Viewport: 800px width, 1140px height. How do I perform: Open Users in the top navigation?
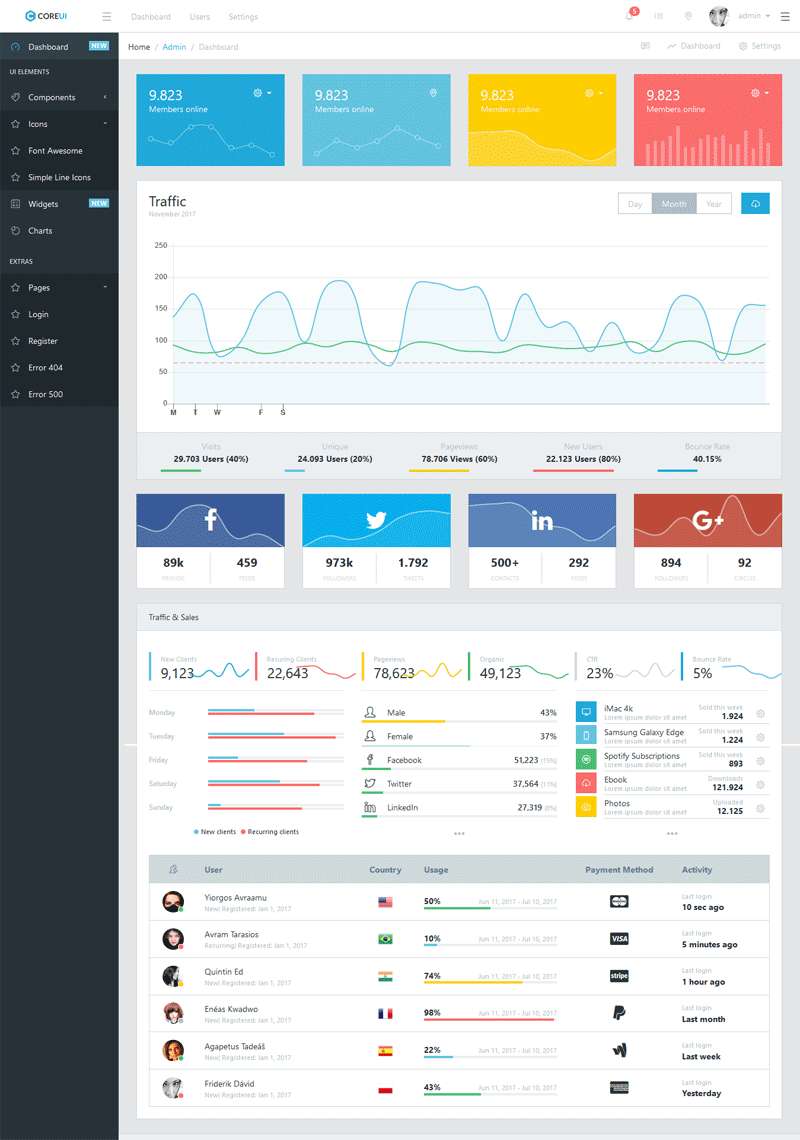pos(200,17)
